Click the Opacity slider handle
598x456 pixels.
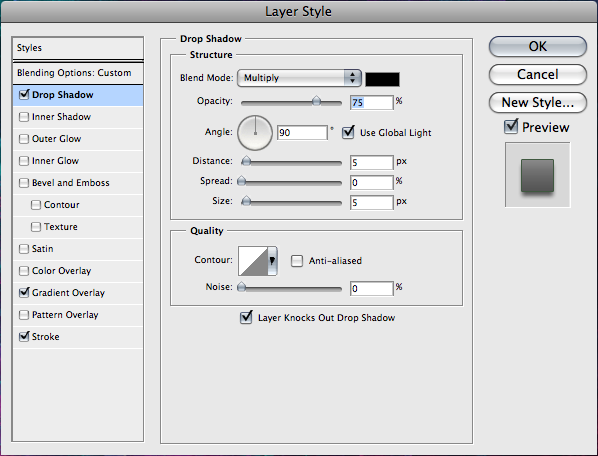[316, 101]
